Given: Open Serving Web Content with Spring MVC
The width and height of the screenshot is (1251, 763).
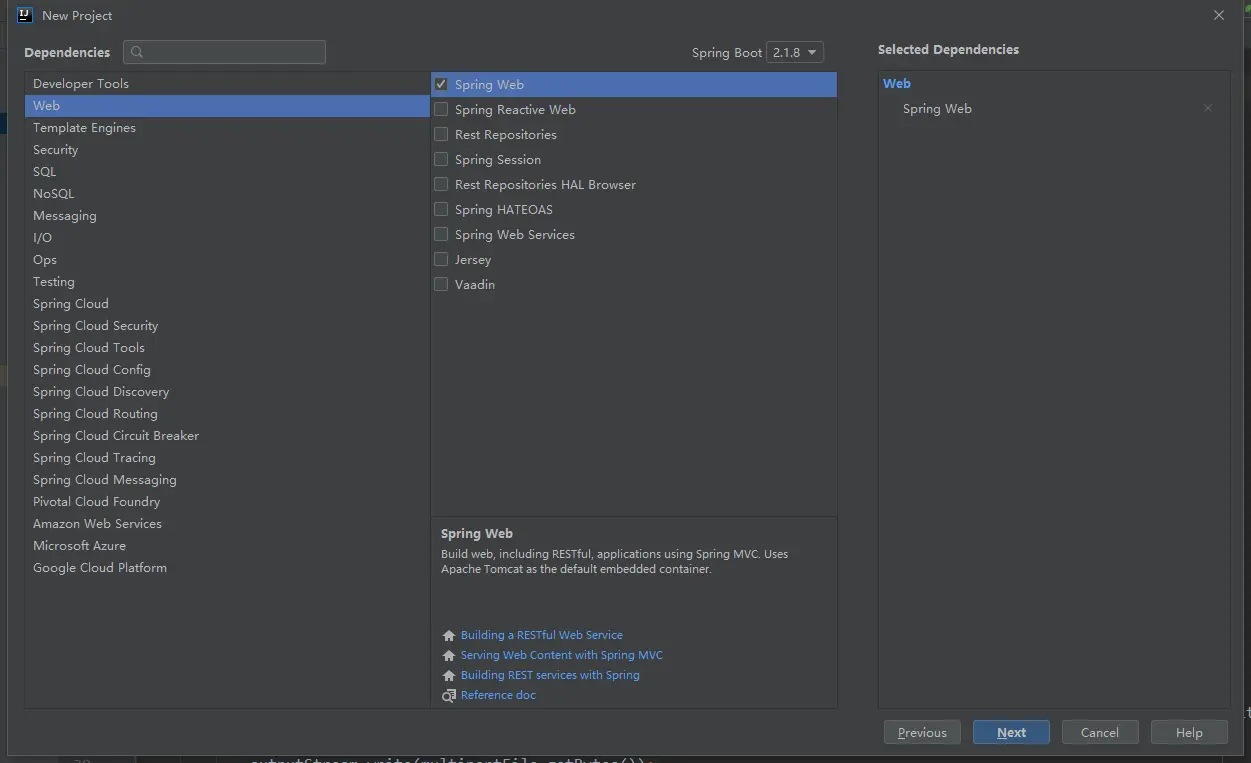Looking at the screenshot, I should point(562,655).
